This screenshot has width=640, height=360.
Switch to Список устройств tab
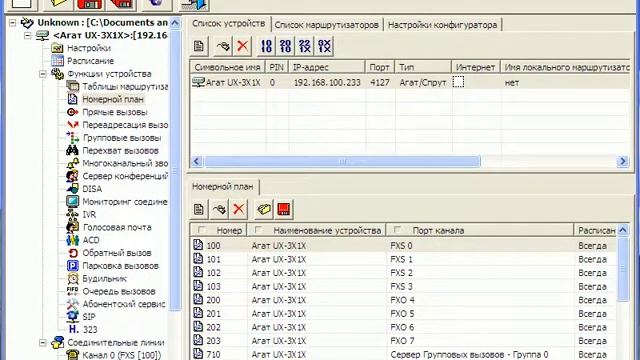click(x=229, y=24)
